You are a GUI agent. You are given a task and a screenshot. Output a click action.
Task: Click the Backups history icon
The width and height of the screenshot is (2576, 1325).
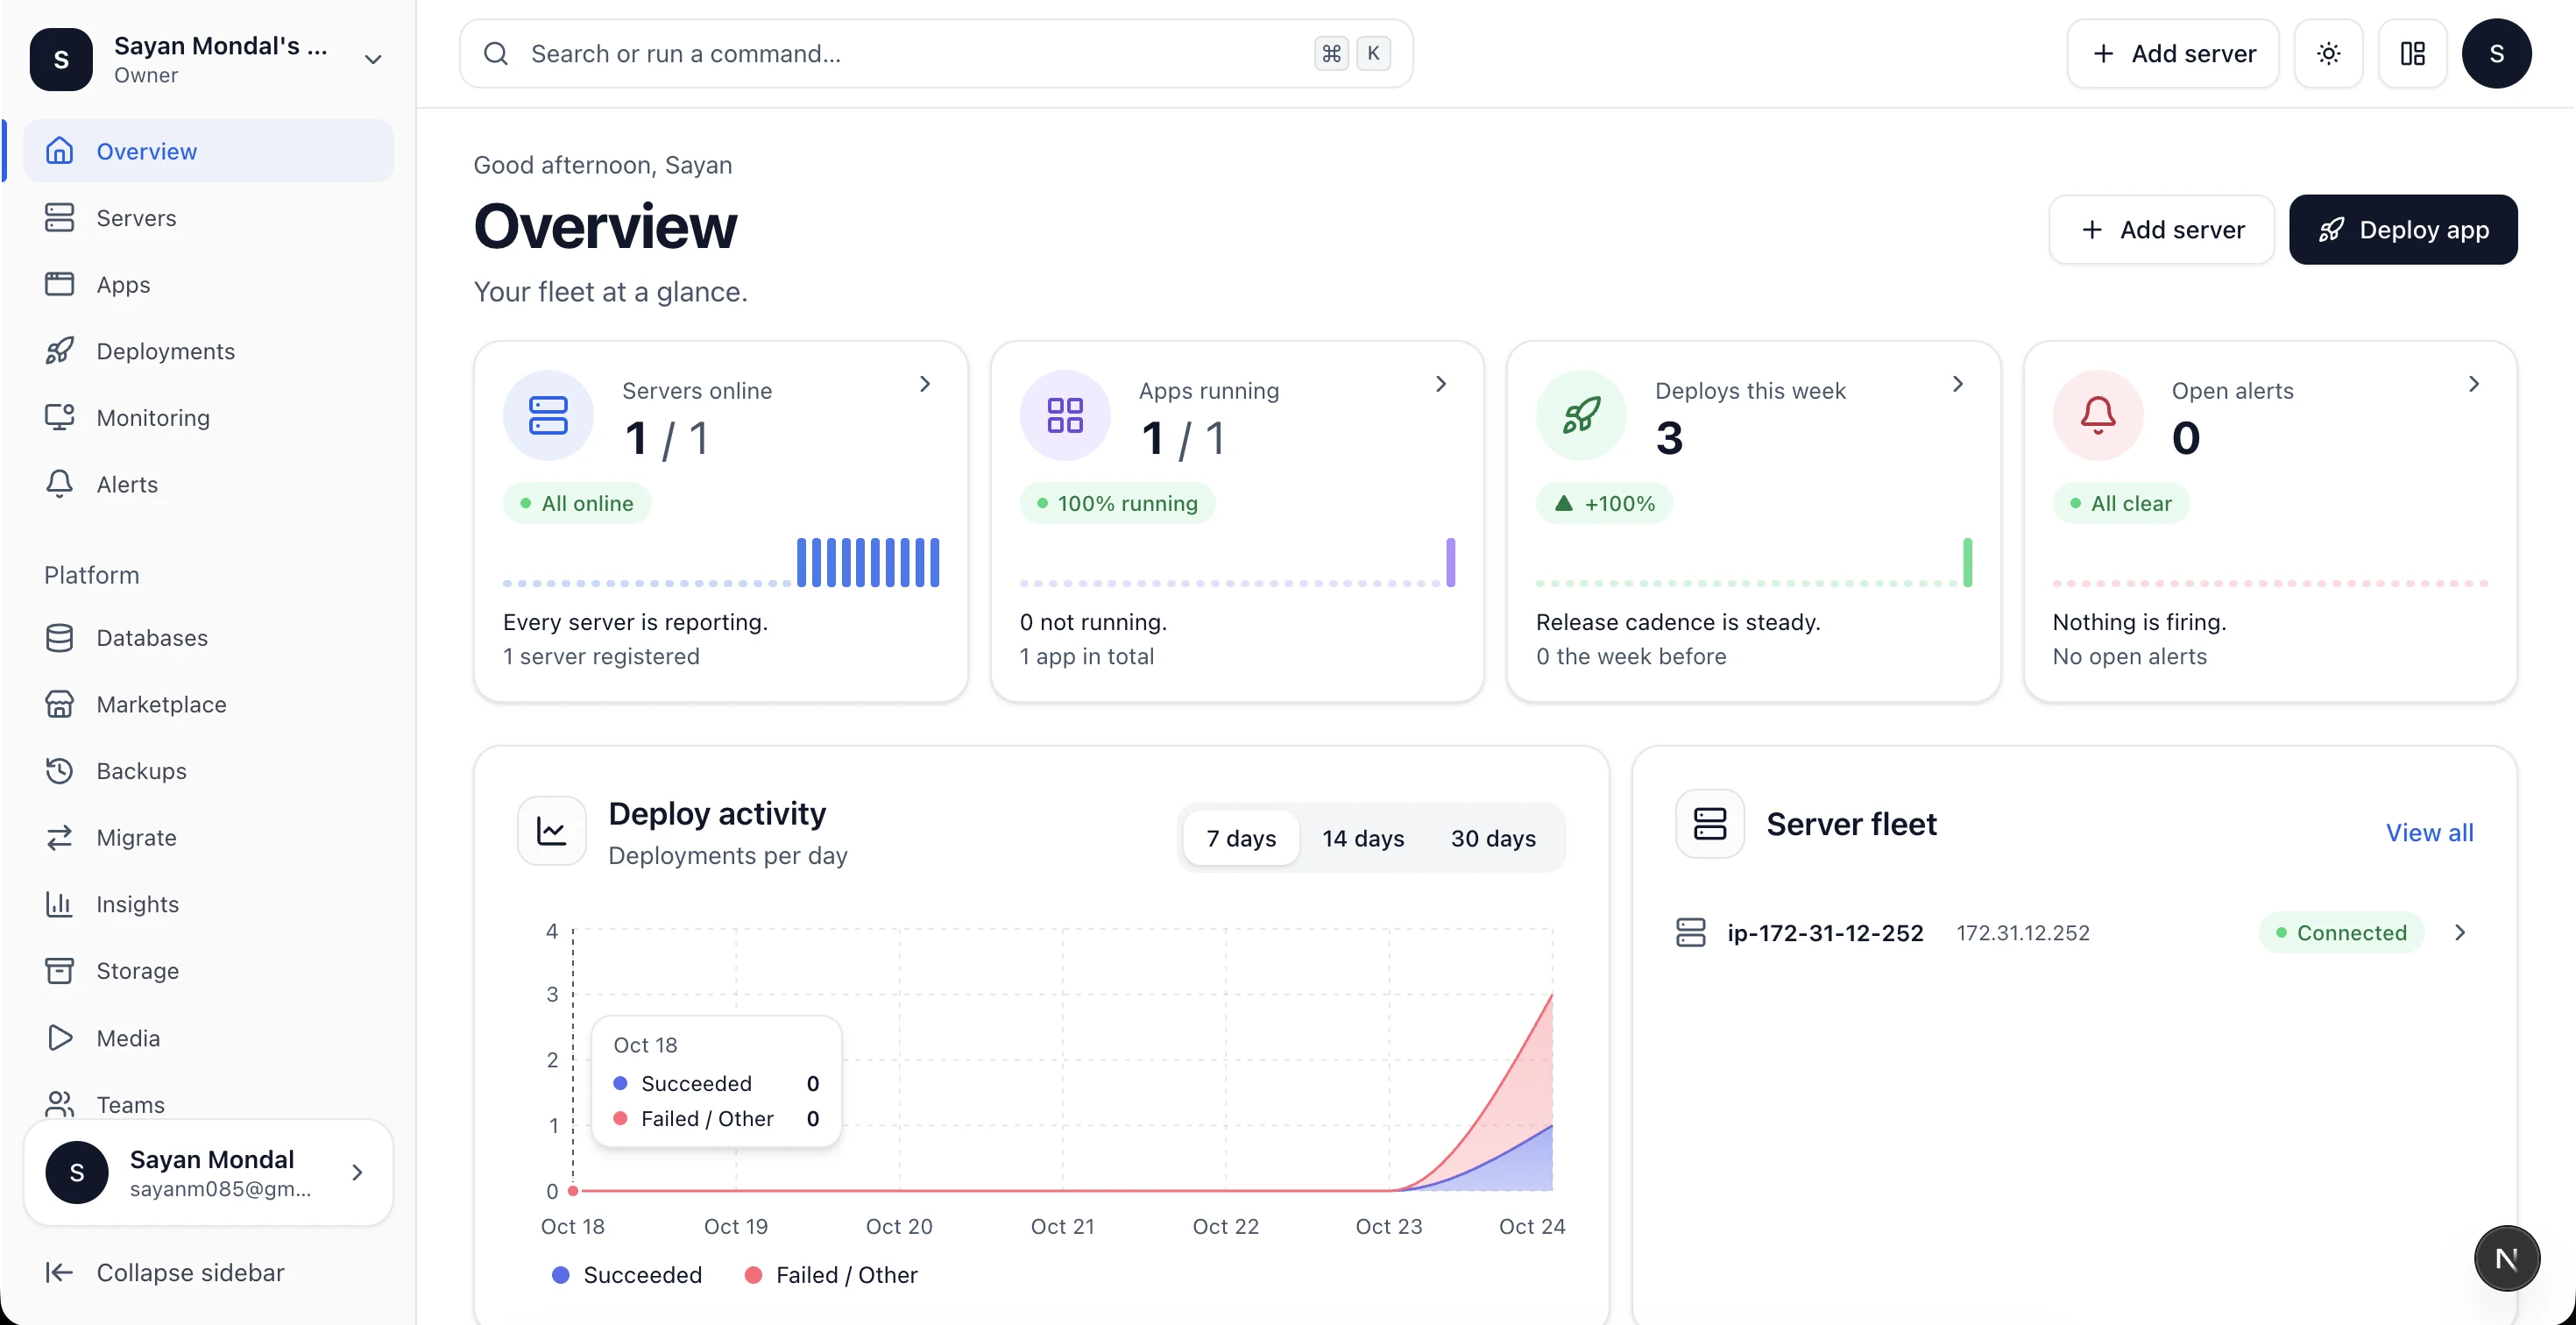60,771
